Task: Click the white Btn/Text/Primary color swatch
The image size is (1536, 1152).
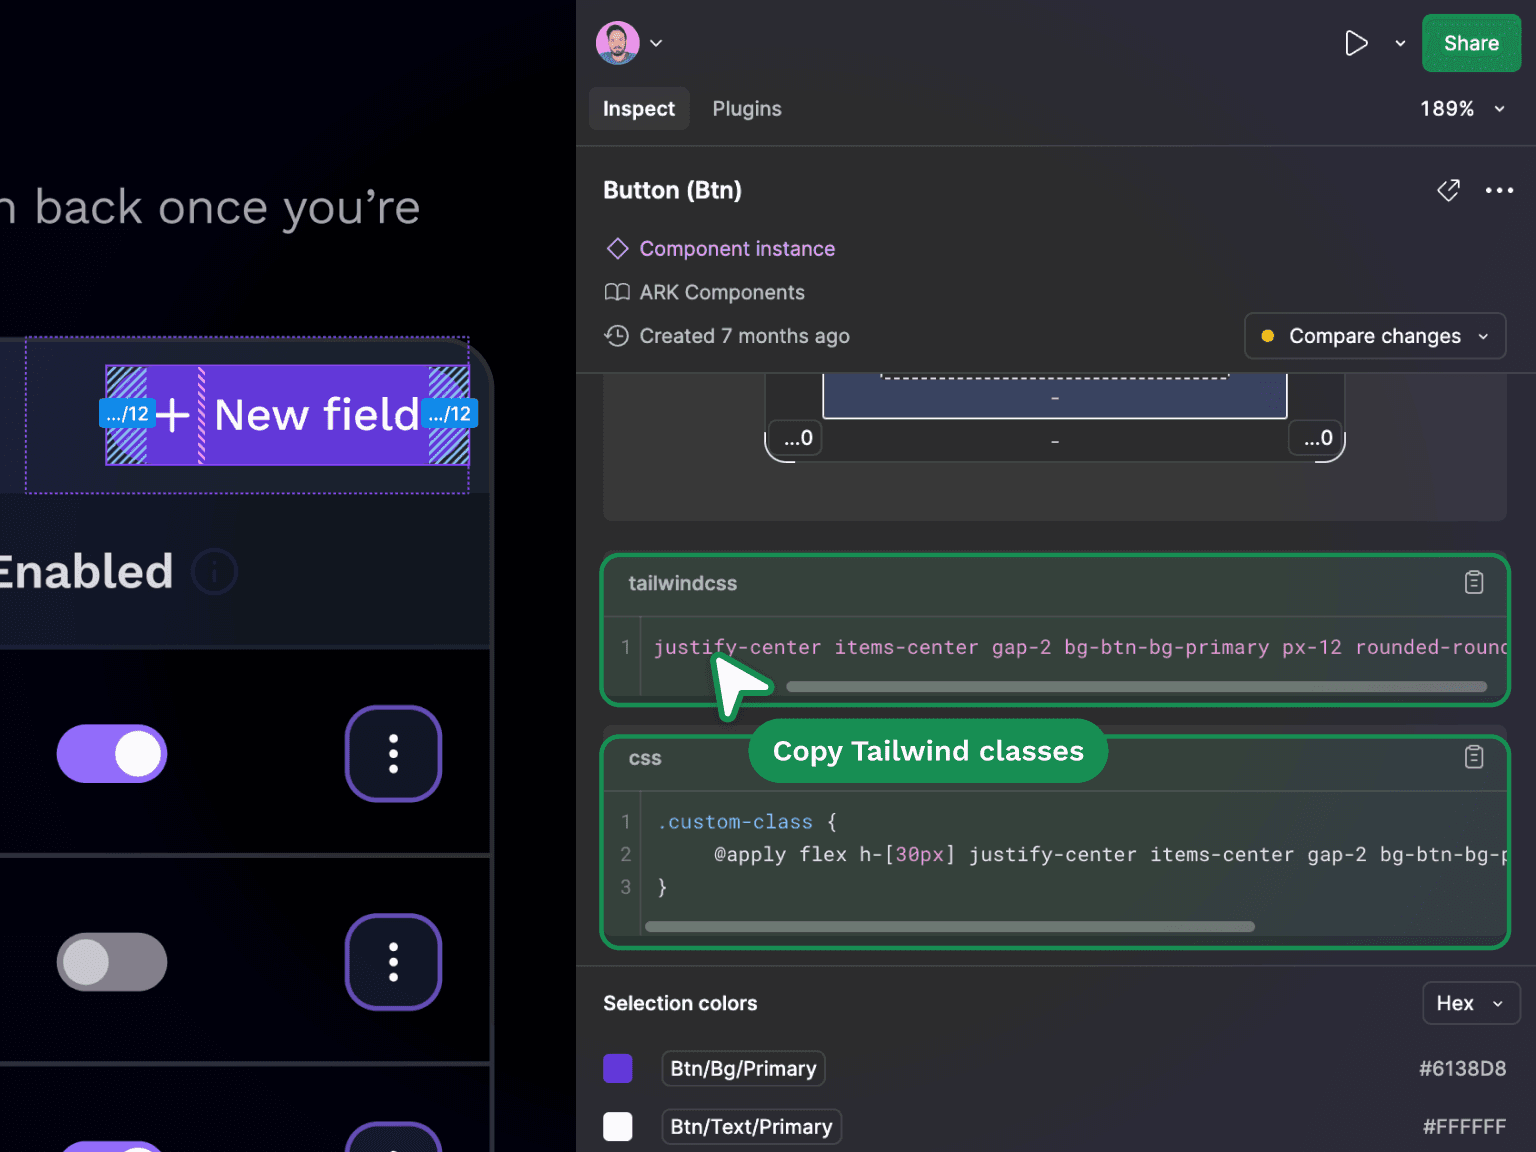Action: [x=618, y=1126]
